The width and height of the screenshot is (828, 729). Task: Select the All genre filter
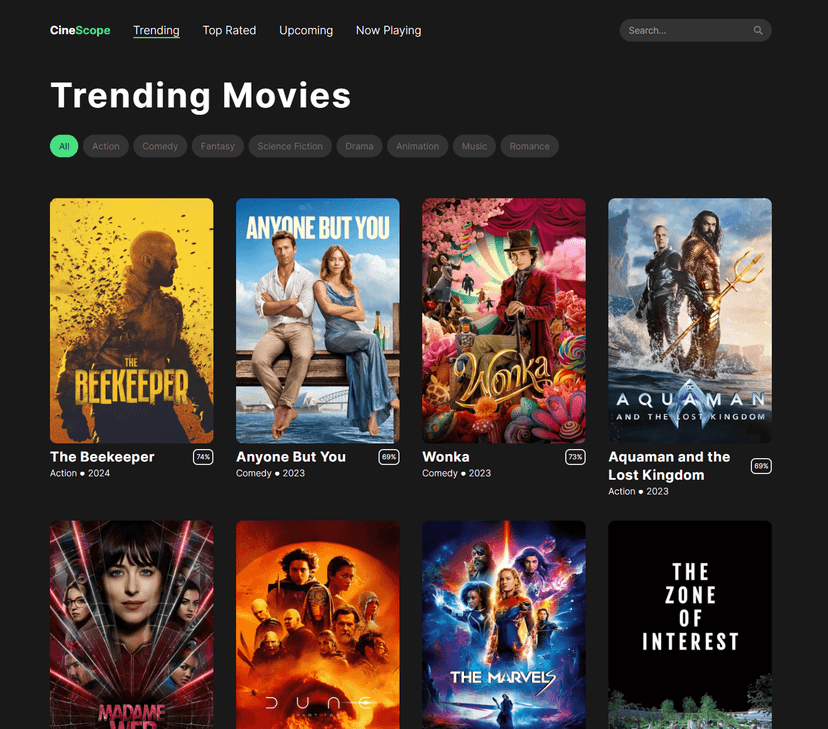[64, 146]
